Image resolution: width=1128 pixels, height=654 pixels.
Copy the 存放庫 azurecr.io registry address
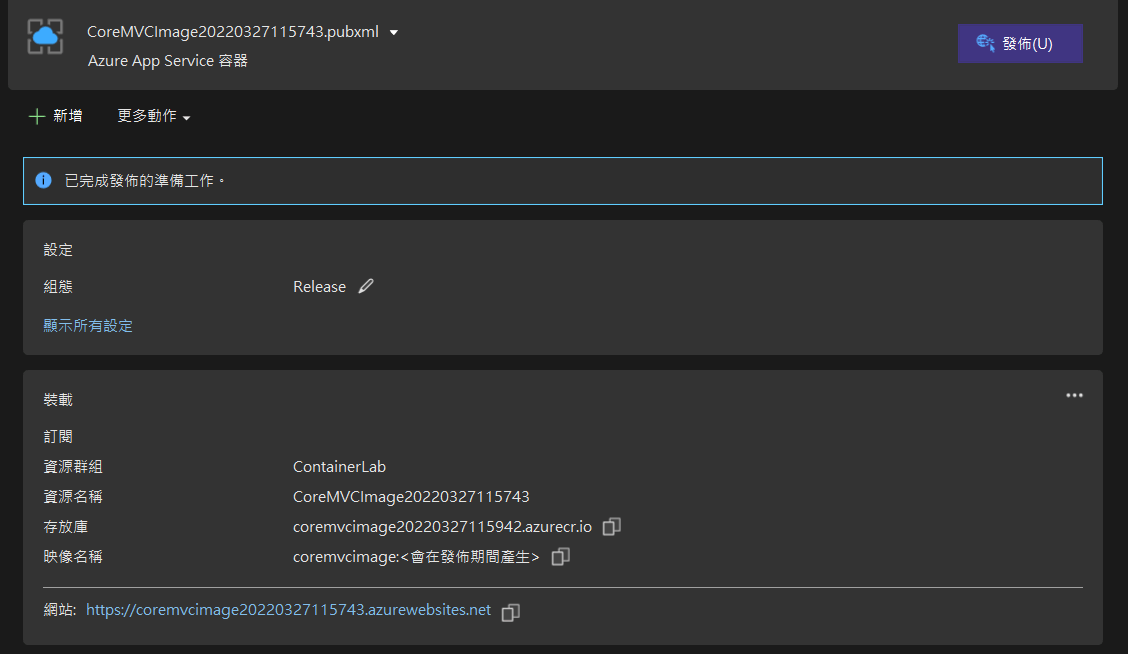pos(612,526)
